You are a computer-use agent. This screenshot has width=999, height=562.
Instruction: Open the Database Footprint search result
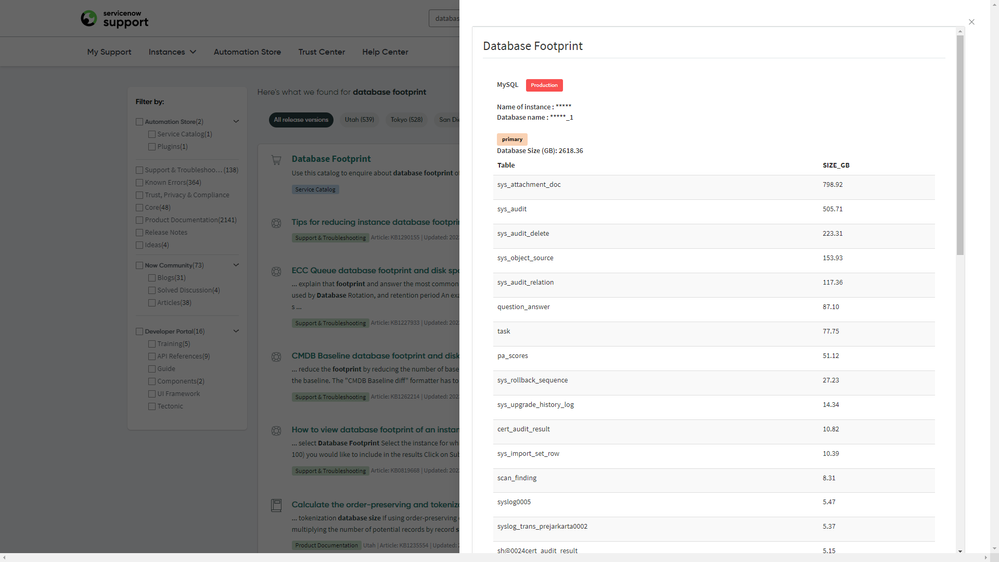pyautogui.click(x=331, y=159)
